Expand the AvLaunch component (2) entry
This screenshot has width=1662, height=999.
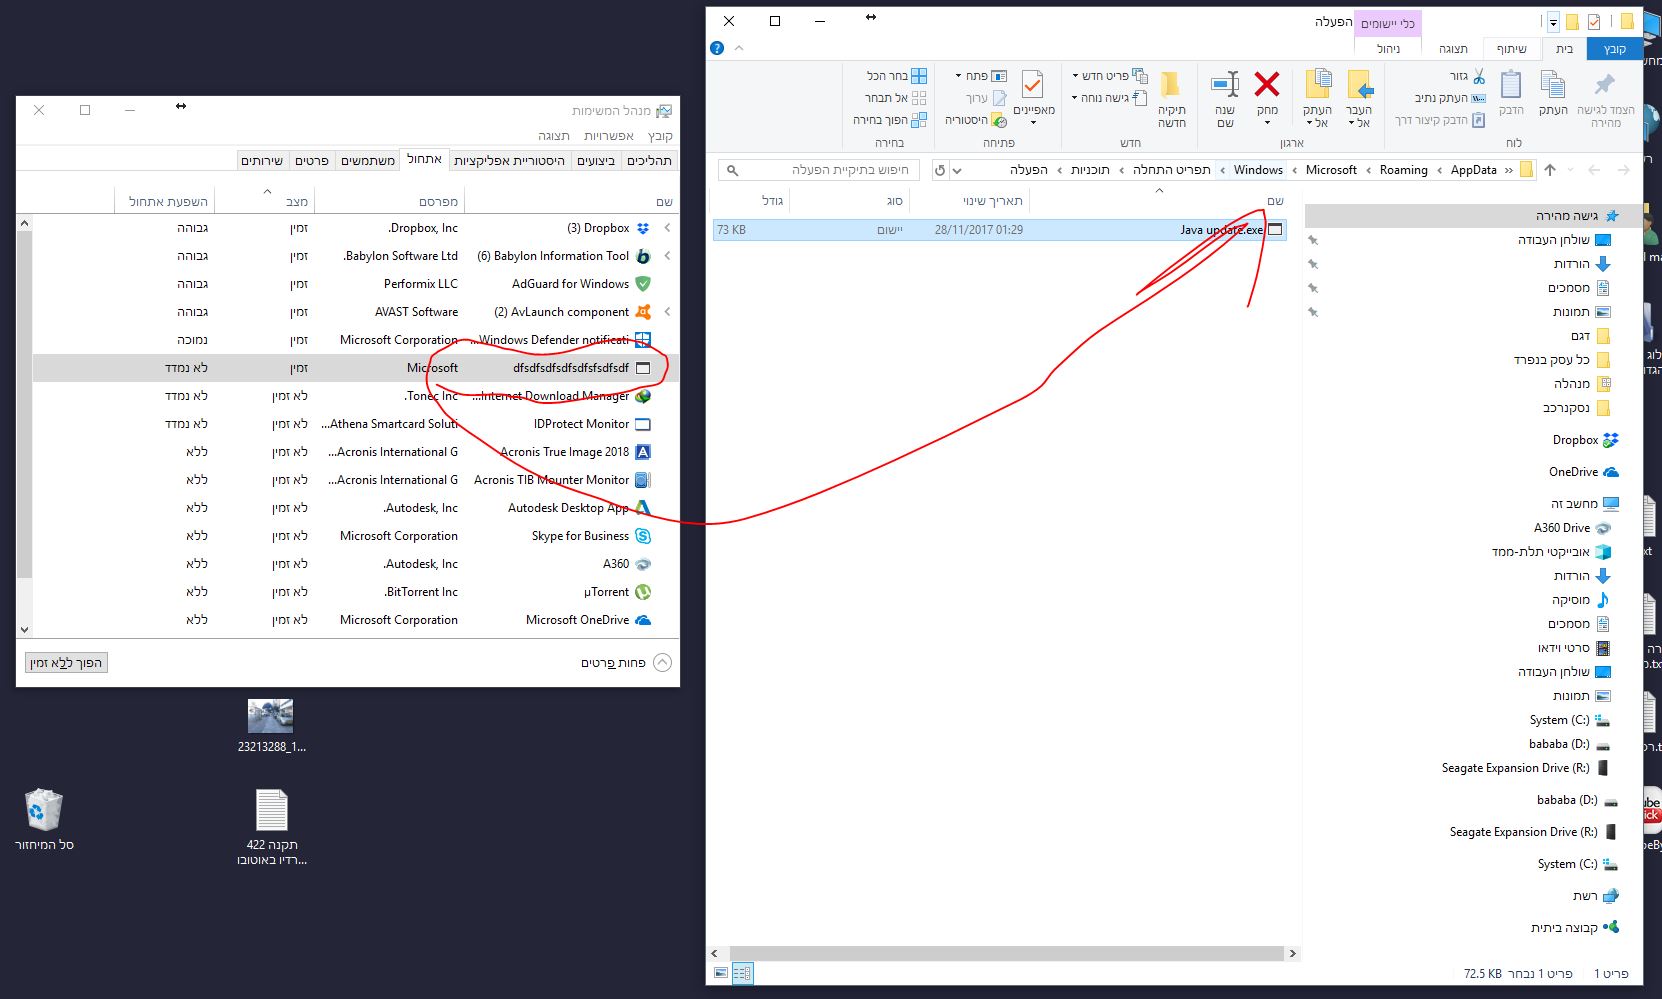(668, 312)
